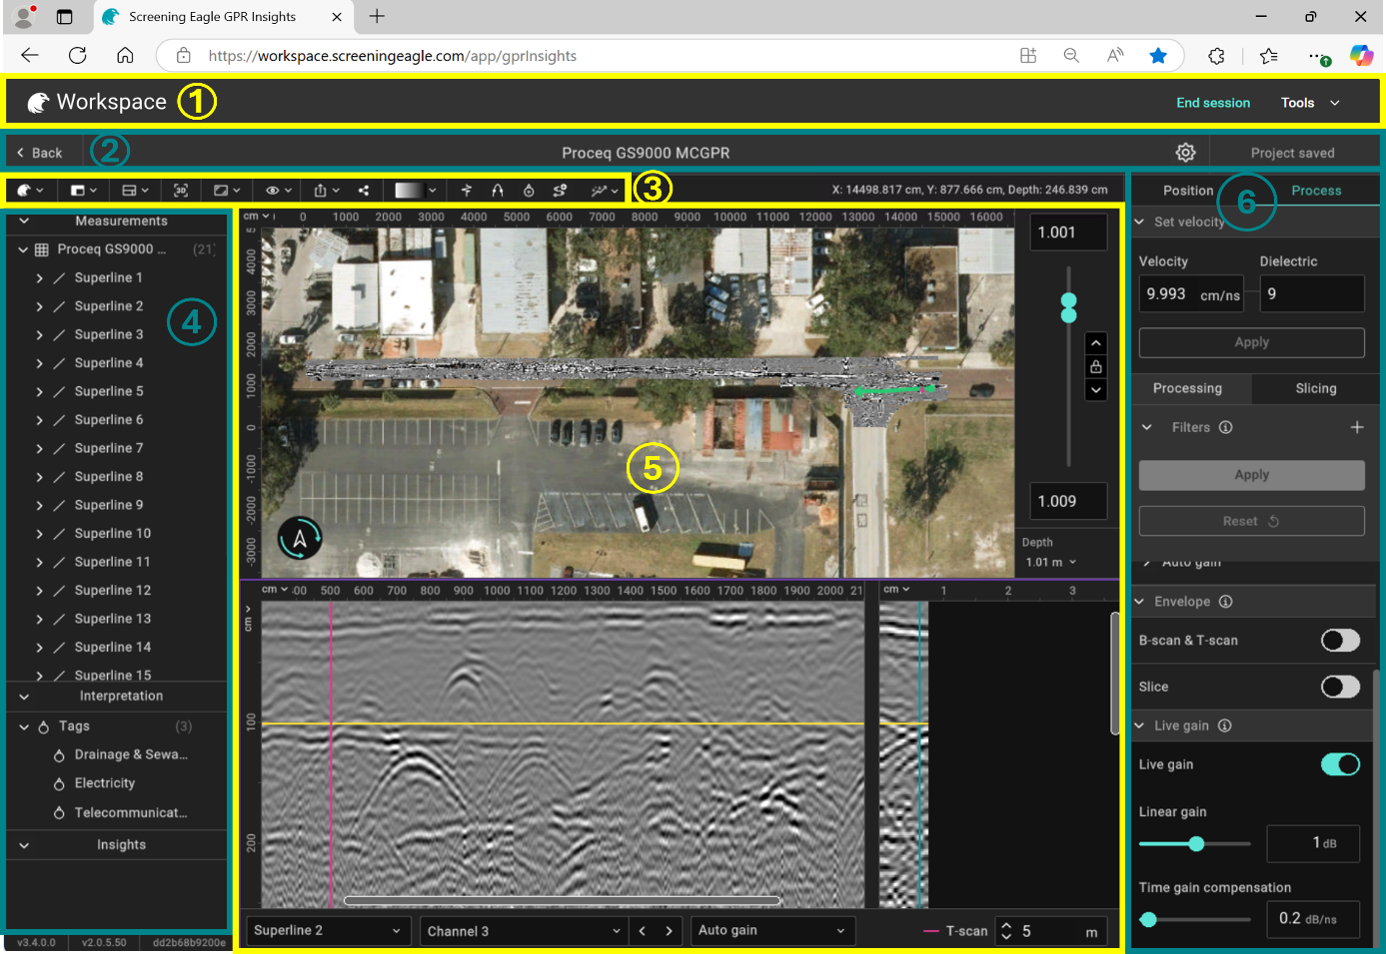Open the Superline 2 selector dropdown
The height and width of the screenshot is (954, 1386).
(328, 931)
